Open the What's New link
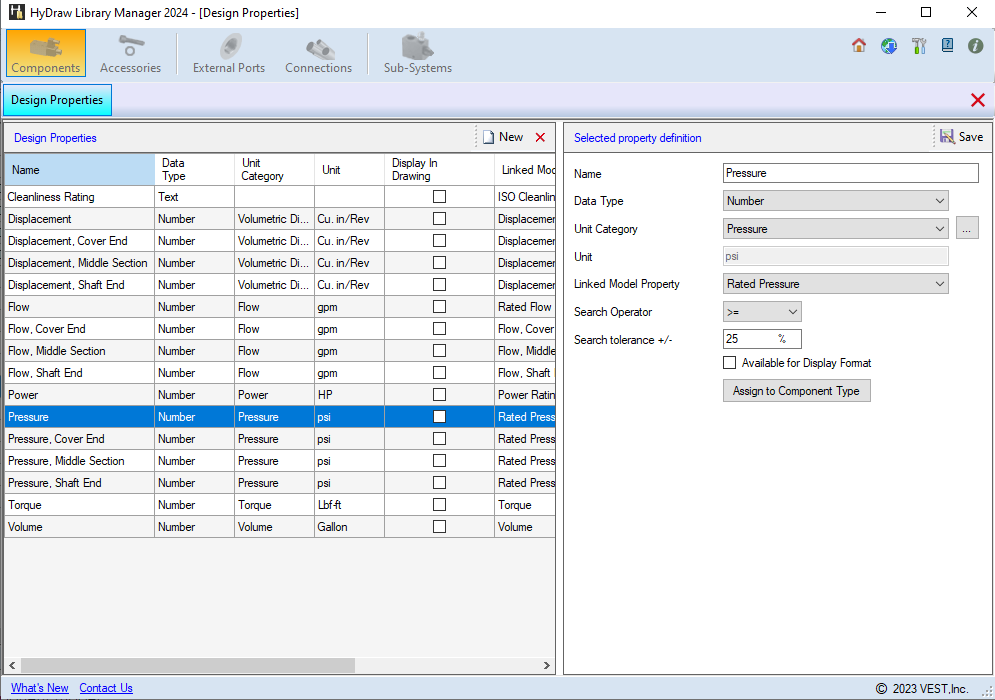The height and width of the screenshot is (700, 995). click(38, 687)
